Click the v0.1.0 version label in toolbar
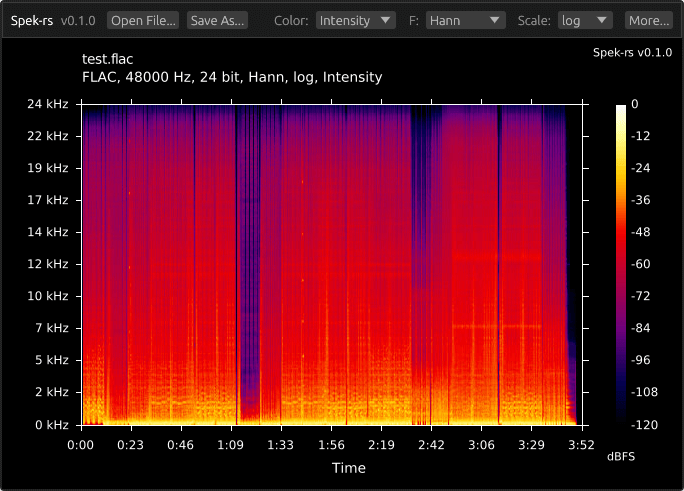This screenshot has width=684, height=491. point(78,20)
